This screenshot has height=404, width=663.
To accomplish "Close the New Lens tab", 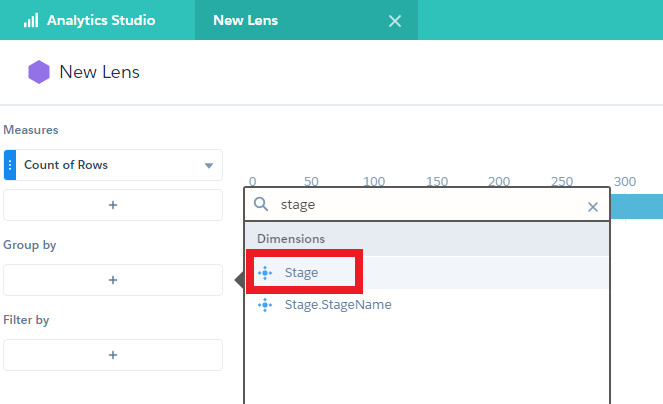I will [x=394, y=21].
